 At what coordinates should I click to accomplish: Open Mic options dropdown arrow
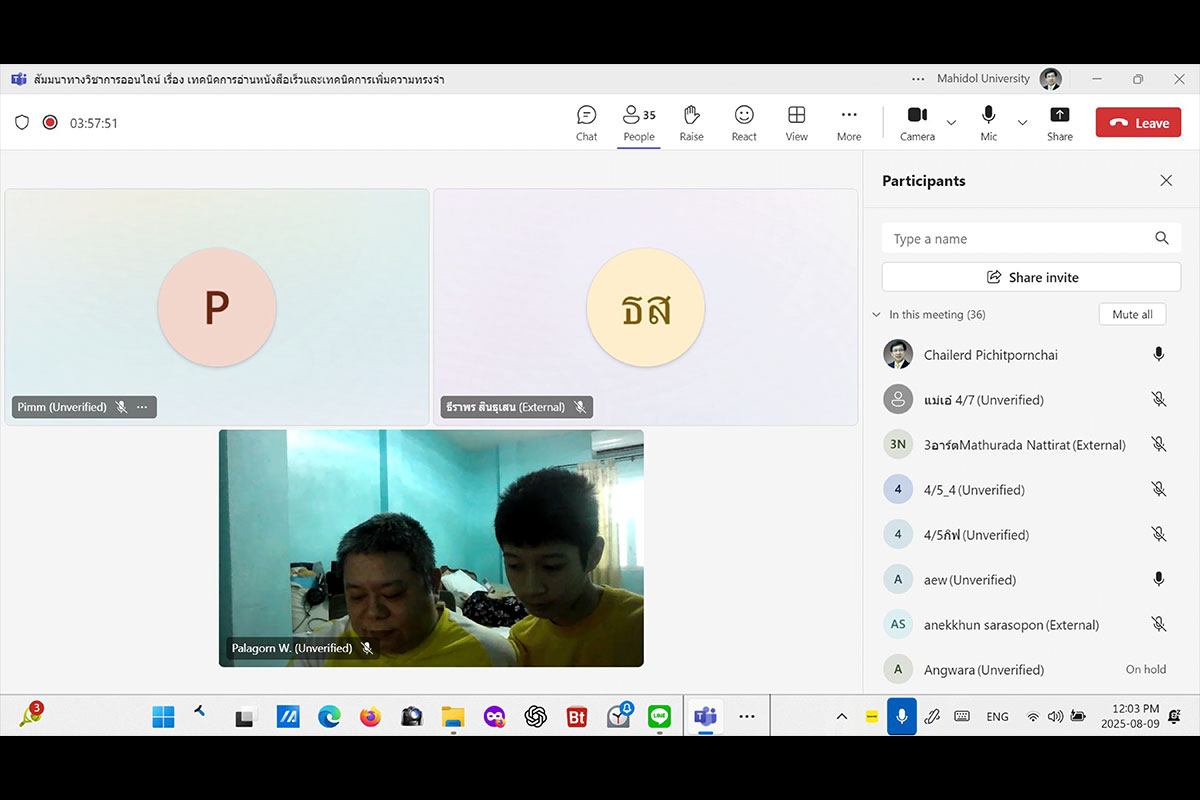click(x=1022, y=123)
